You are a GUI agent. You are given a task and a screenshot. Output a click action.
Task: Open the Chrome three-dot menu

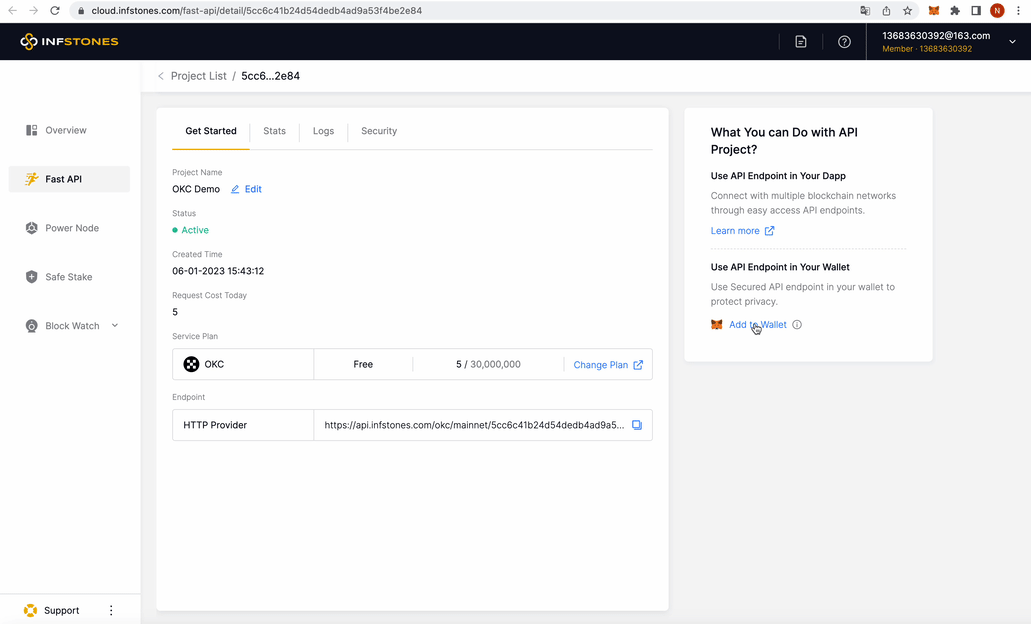point(1019,11)
